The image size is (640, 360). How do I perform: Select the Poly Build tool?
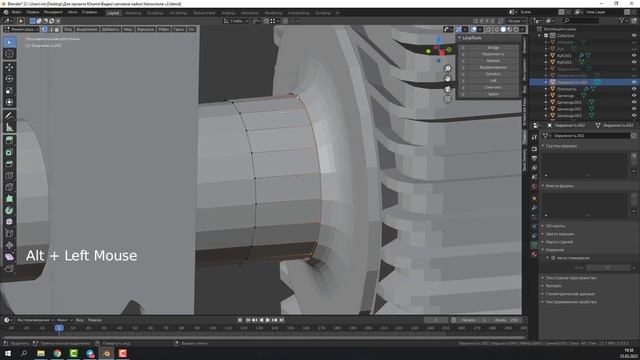(9, 199)
